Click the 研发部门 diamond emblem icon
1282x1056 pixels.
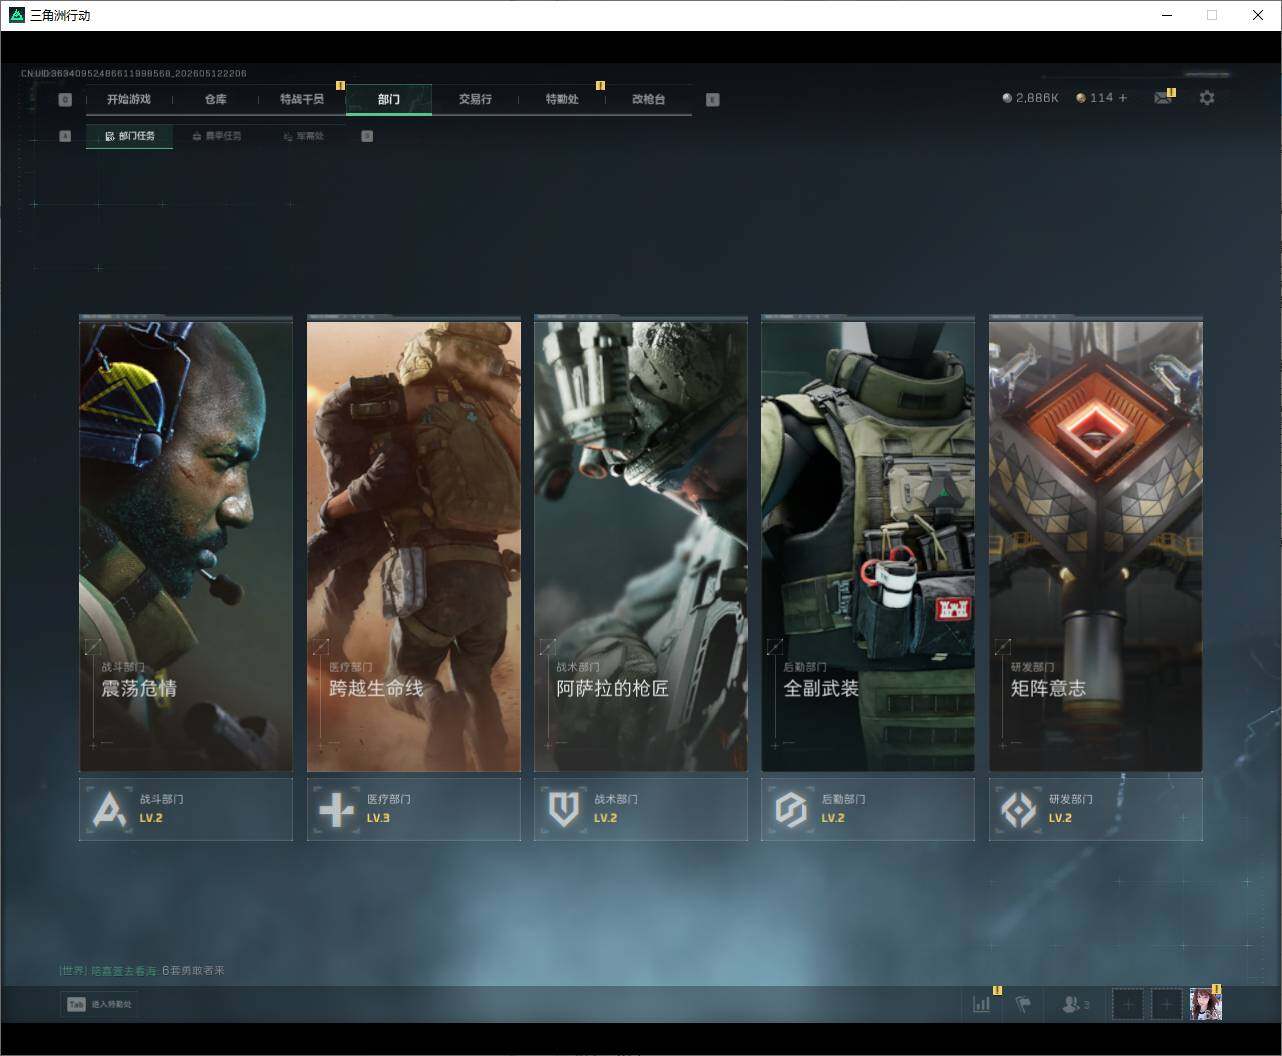[1019, 809]
